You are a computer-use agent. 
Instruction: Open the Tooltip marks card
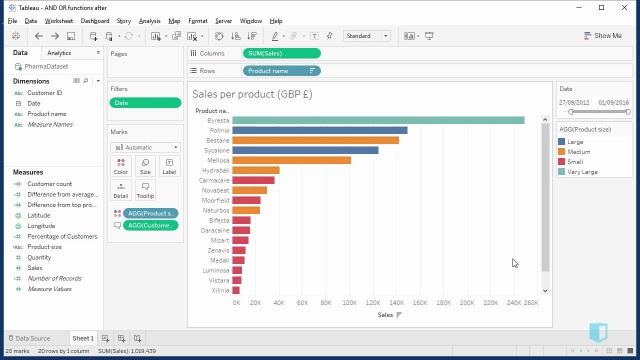click(145, 190)
